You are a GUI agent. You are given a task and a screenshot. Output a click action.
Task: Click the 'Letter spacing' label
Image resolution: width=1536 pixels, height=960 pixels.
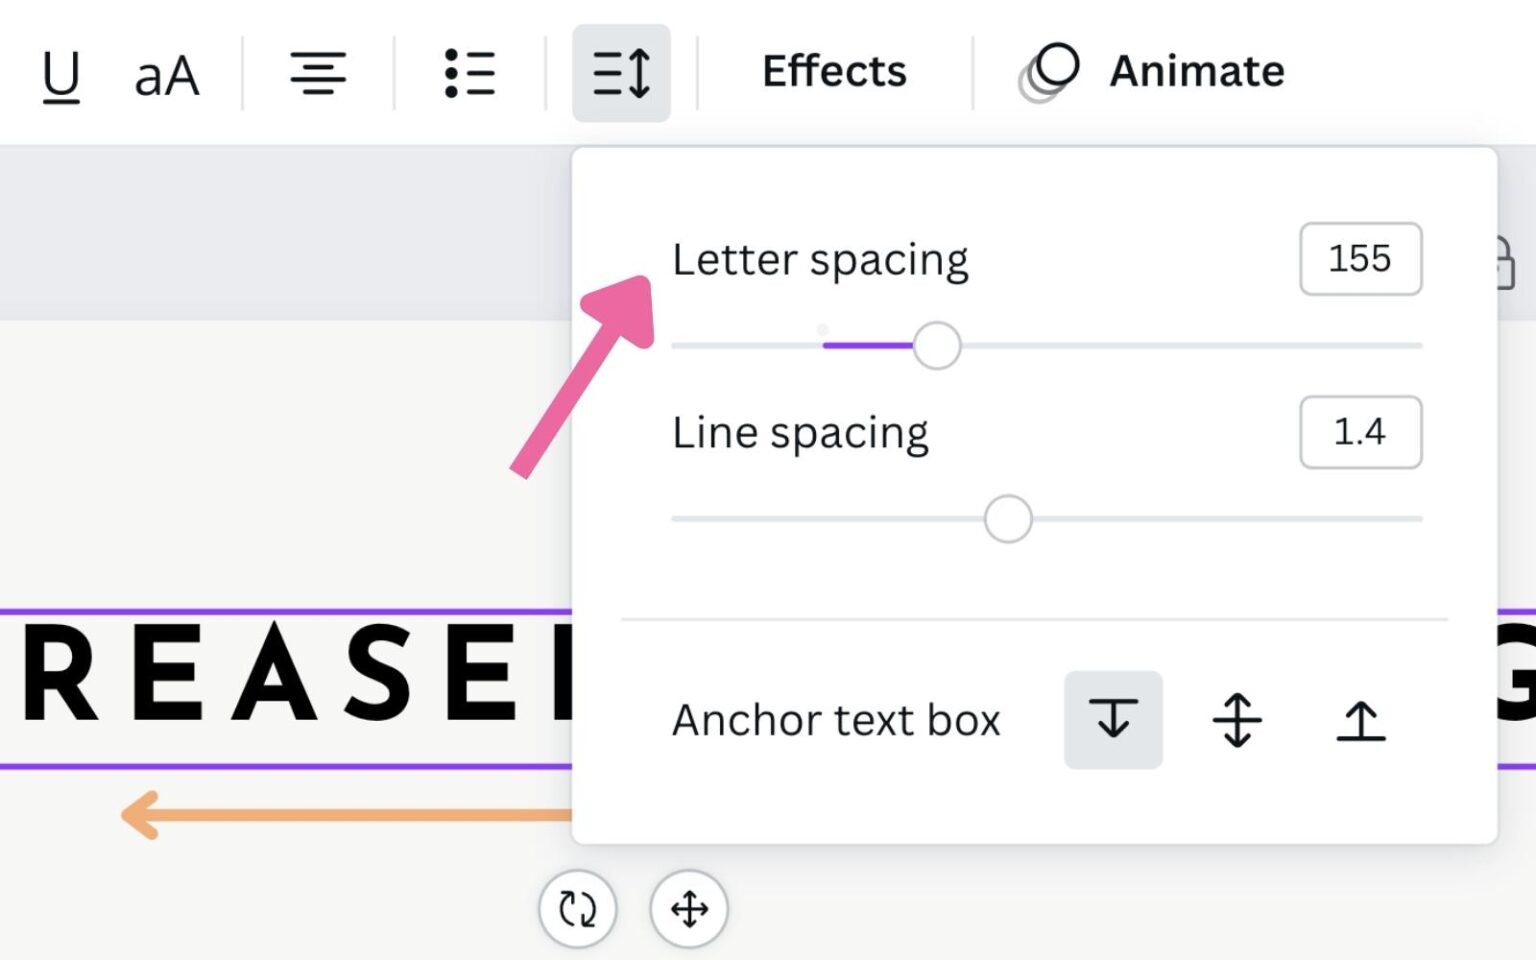pos(820,260)
